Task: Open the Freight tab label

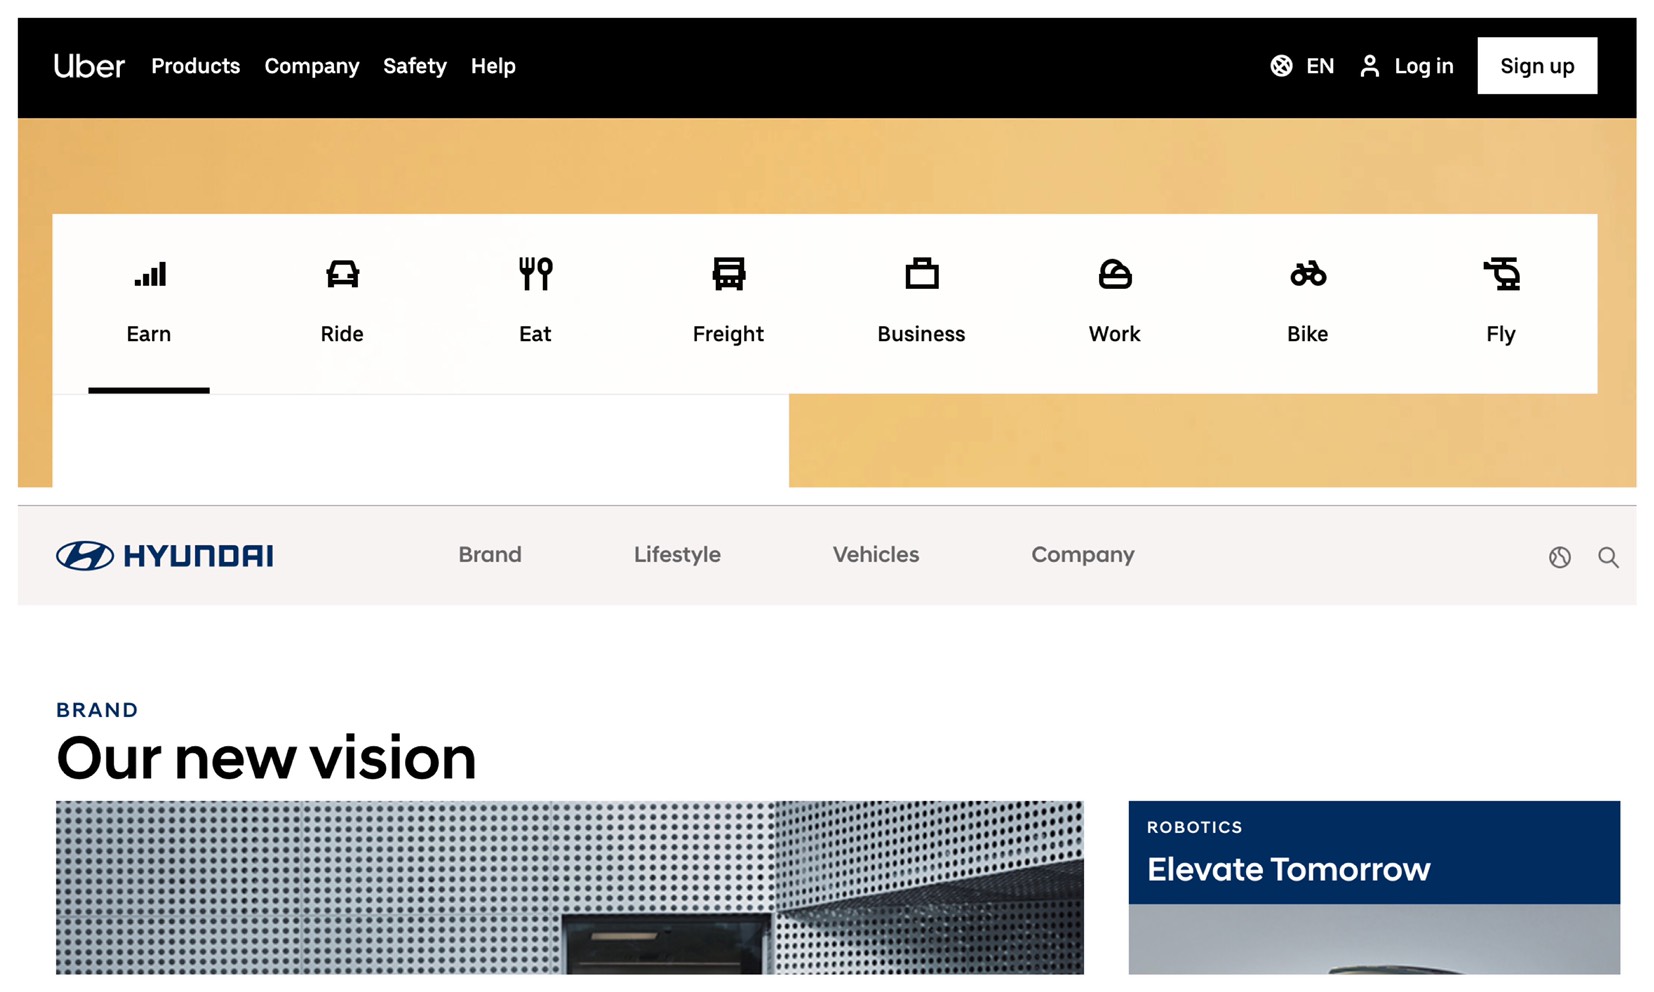Action: (728, 334)
